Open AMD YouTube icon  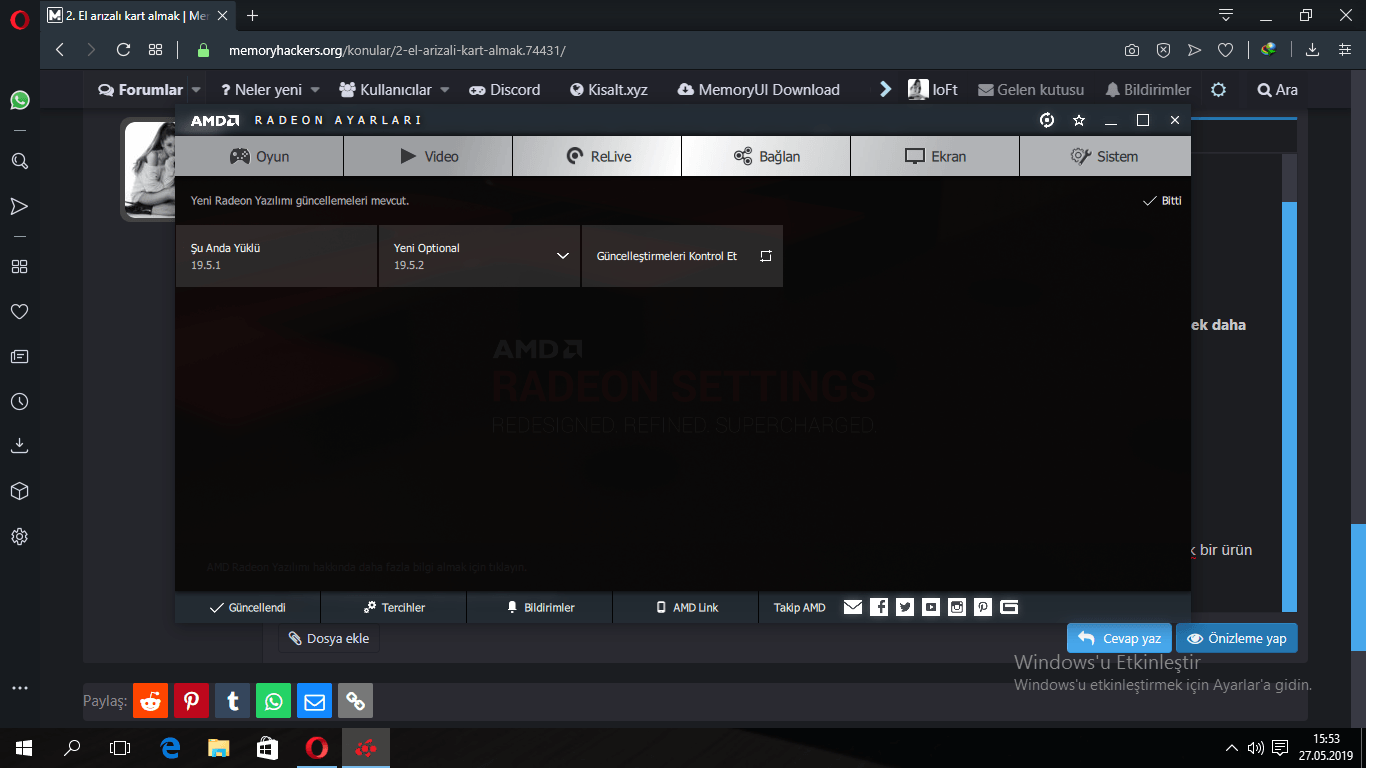point(931,607)
